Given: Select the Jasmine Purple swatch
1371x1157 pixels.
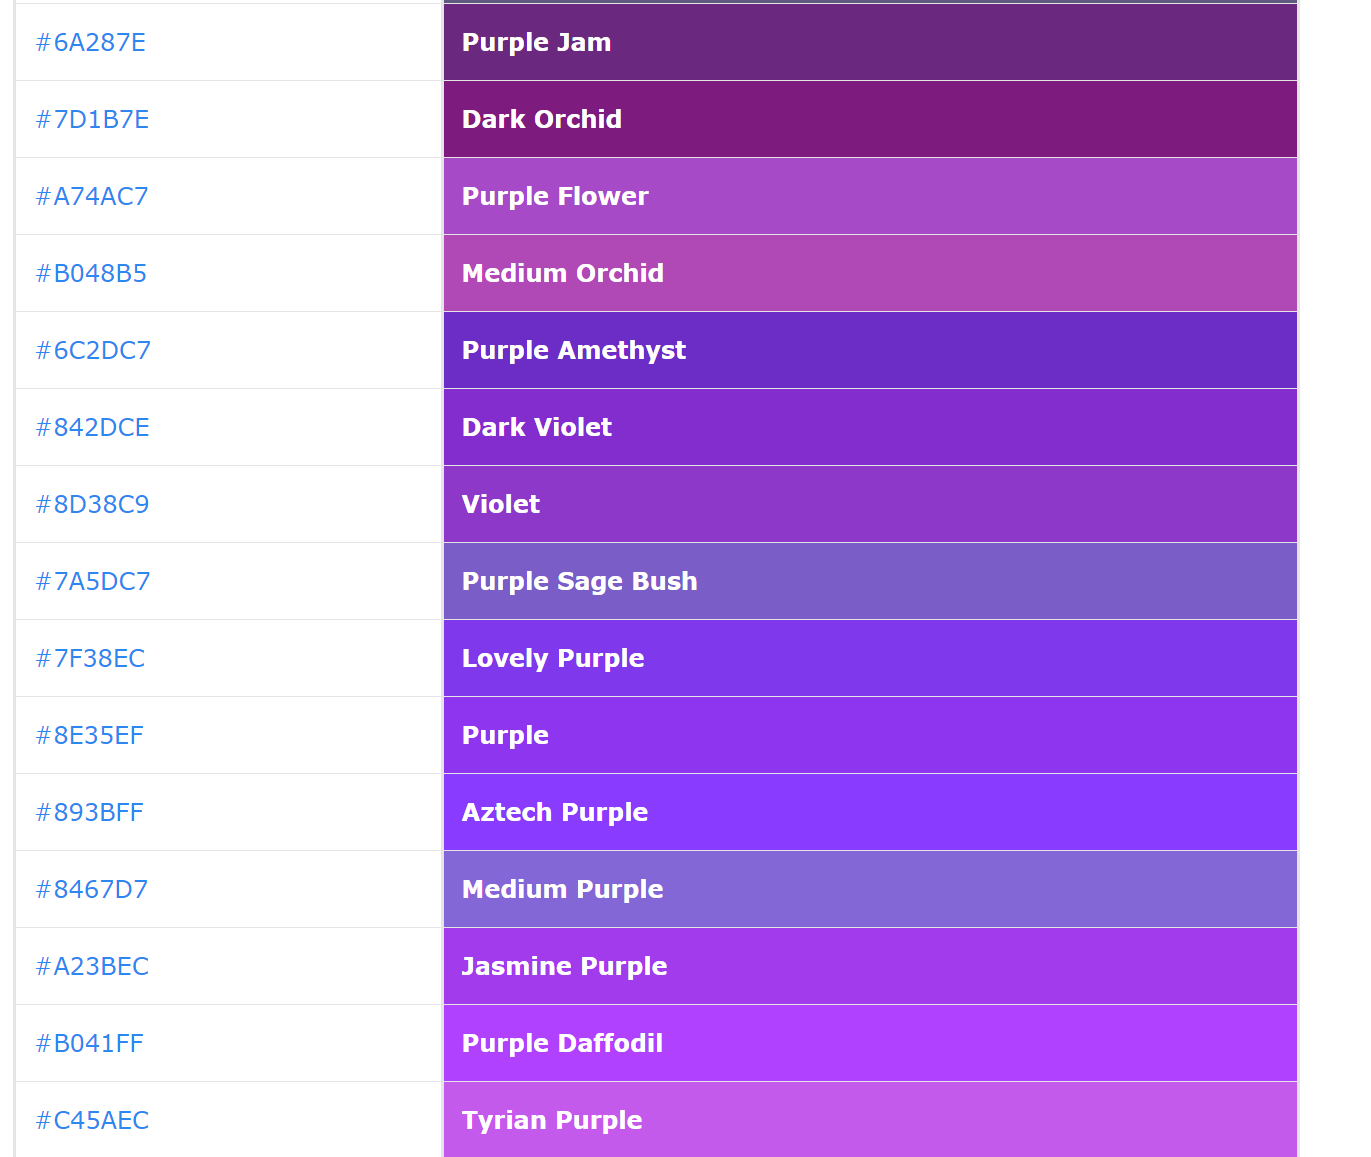Looking at the screenshot, I should click(x=870, y=967).
